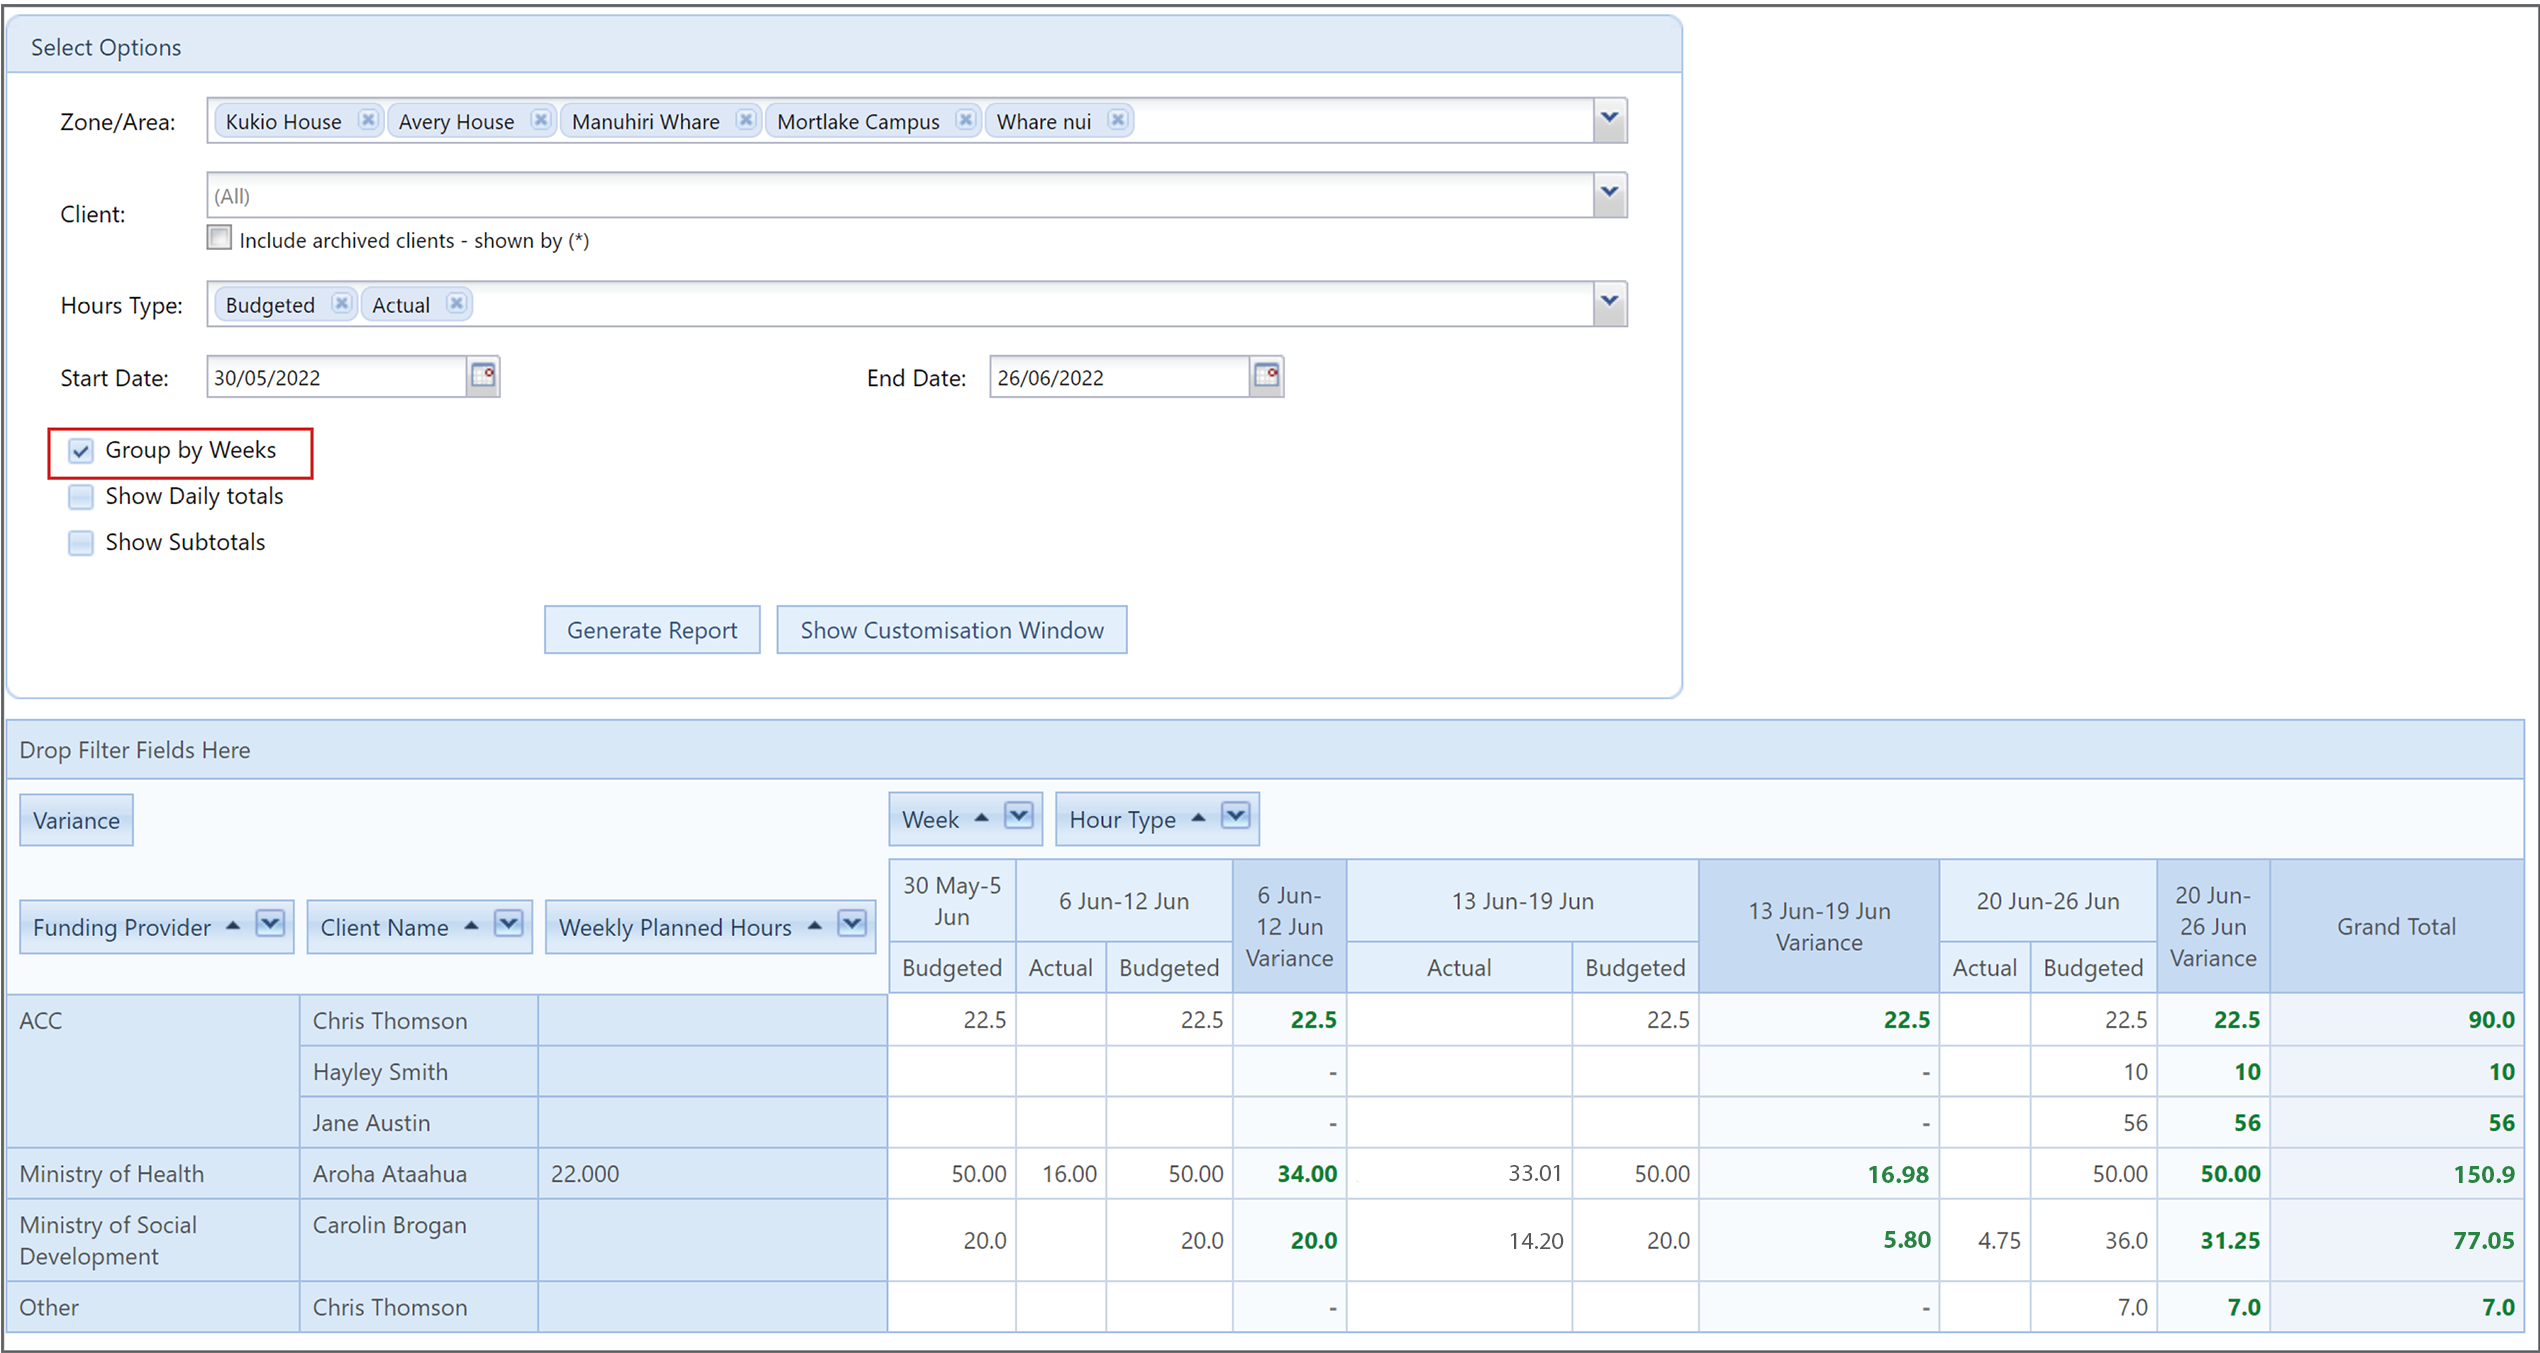
Task: Open Show Customisation Window
Action: pyautogui.click(x=952, y=630)
